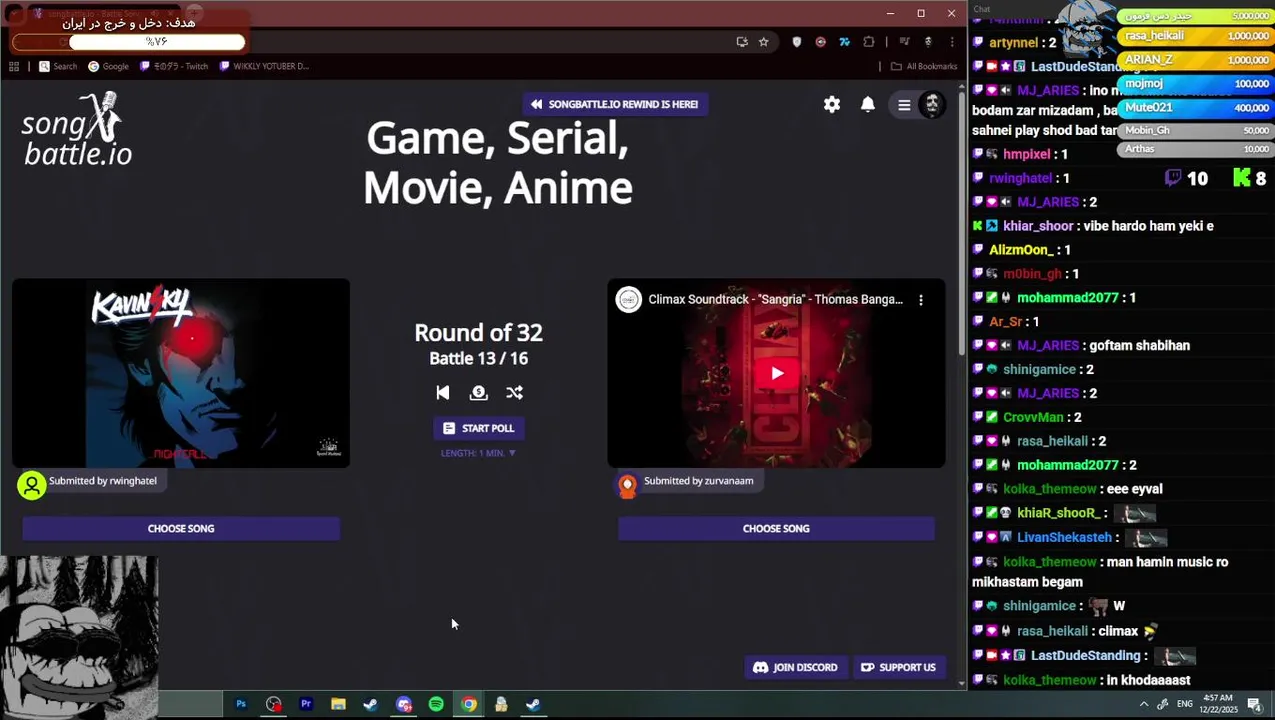Click the Climax Soundtrack video title
This screenshot has width=1275, height=720.
click(775, 299)
